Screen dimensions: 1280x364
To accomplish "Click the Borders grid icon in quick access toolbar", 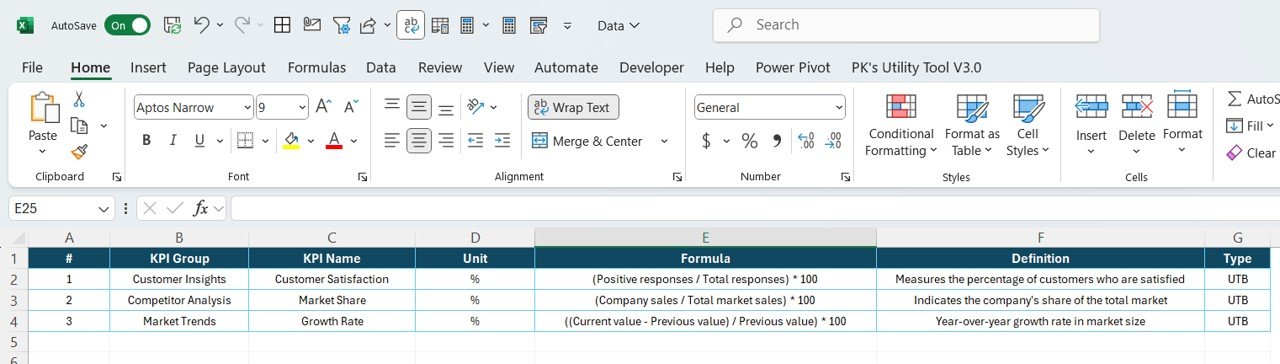I will (x=283, y=25).
